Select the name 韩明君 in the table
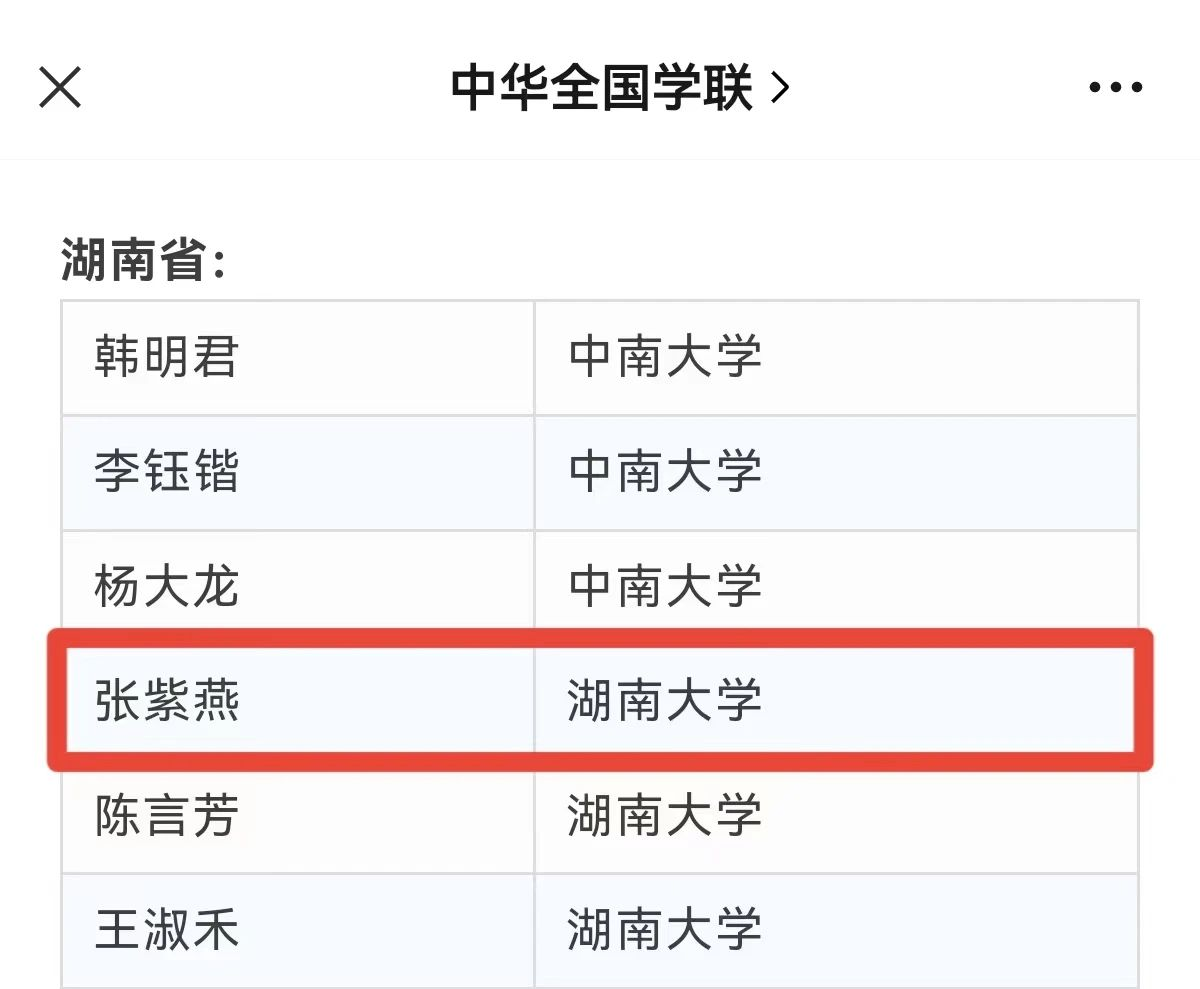 167,357
